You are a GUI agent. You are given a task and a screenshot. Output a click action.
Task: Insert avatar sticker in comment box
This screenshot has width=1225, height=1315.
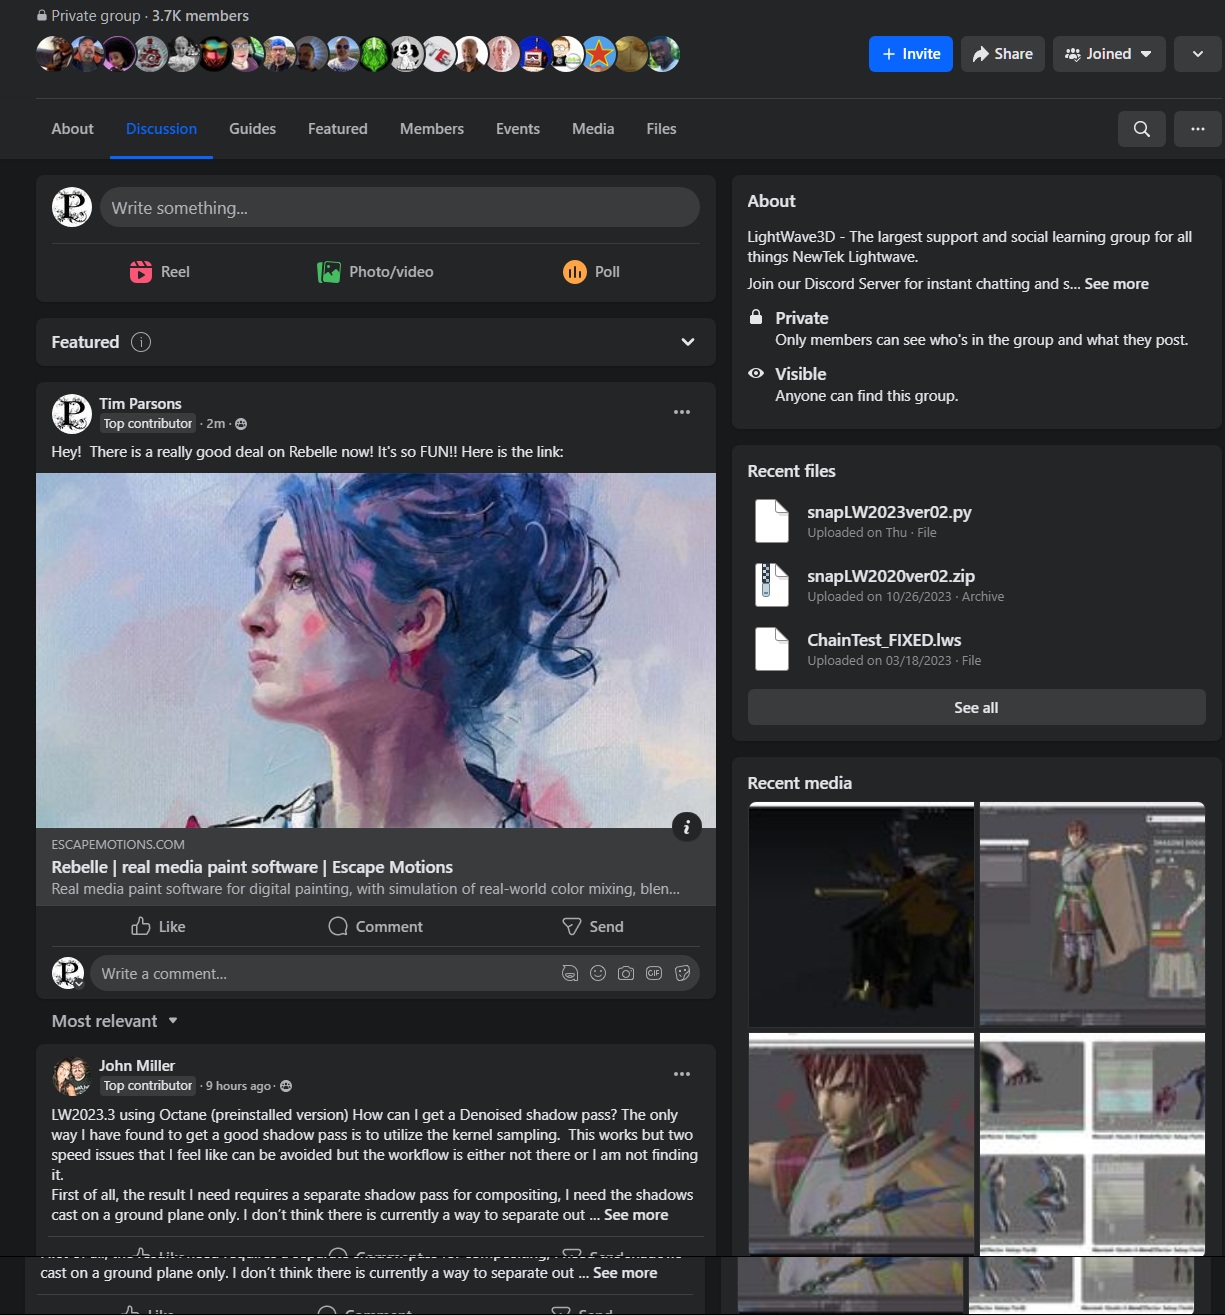click(570, 973)
